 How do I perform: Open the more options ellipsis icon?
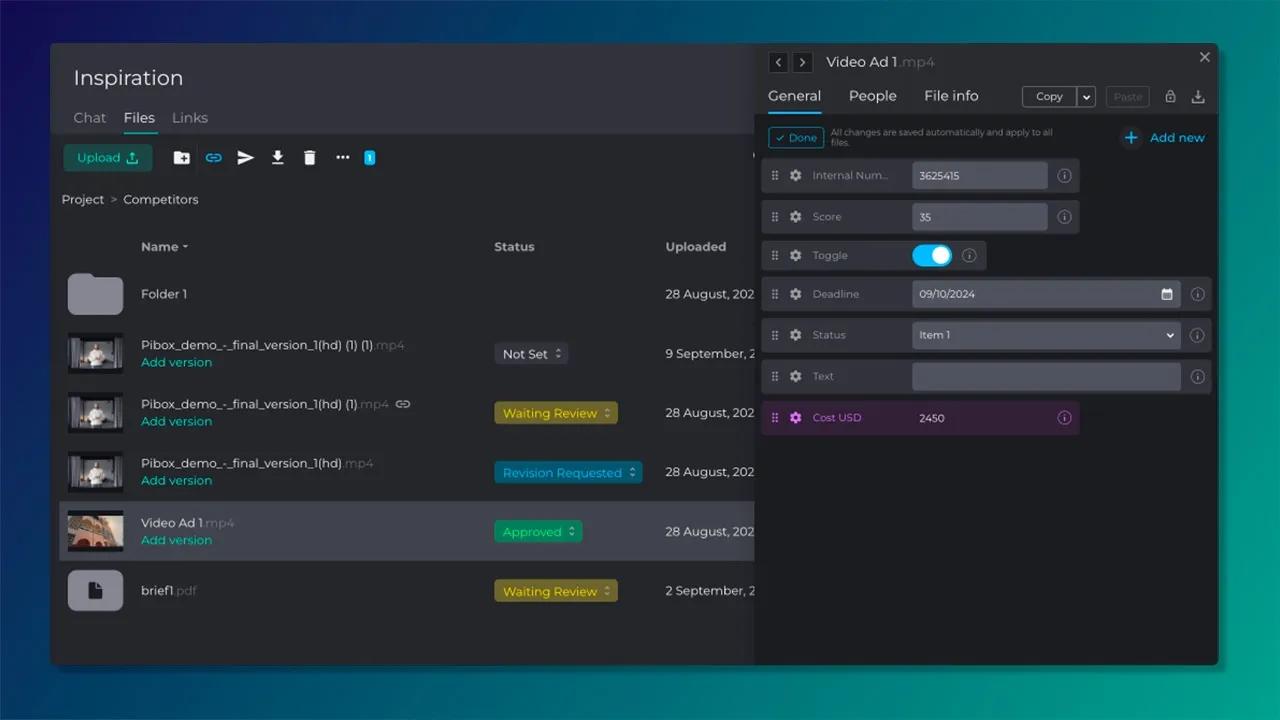coord(341,157)
